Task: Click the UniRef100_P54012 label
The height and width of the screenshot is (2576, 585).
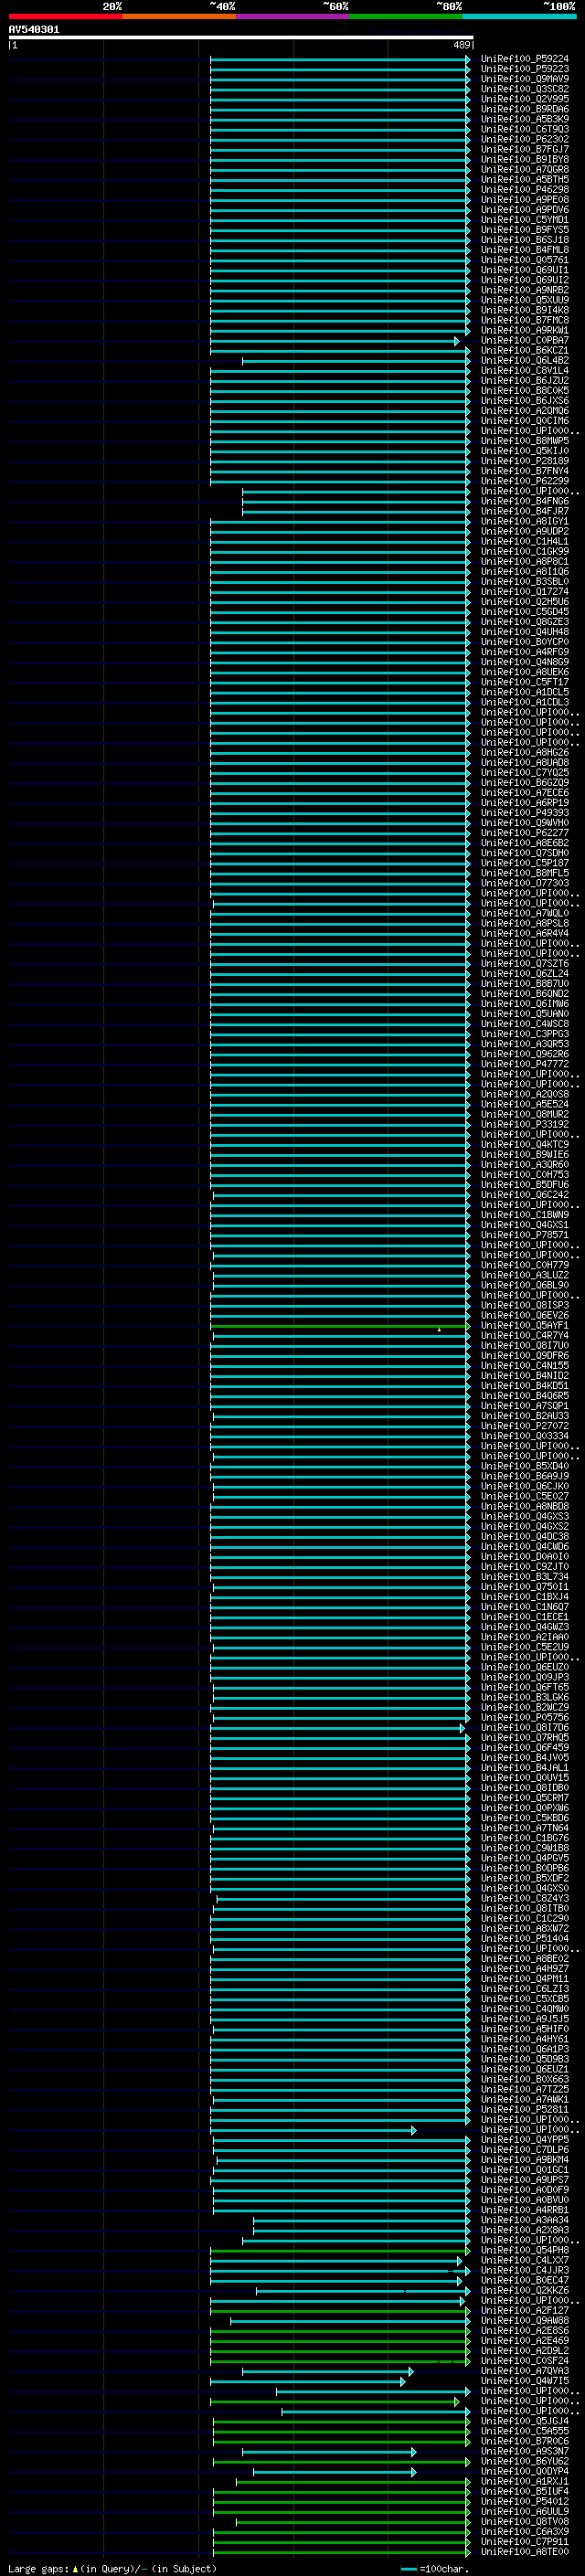Action: click(x=524, y=2501)
